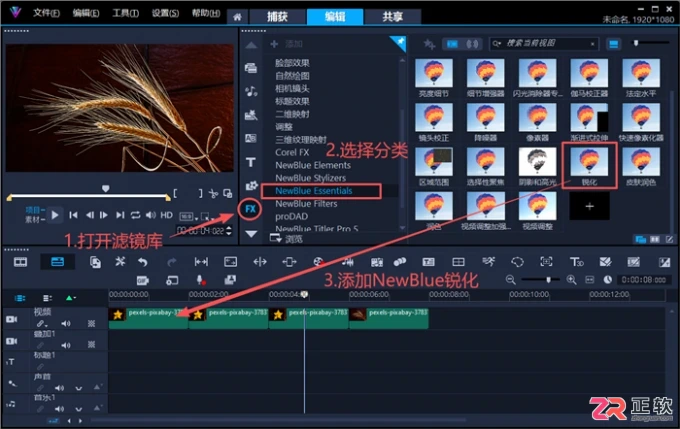Go to the Home tab icon
Screen dimensions: 680x429
point(237,17)
